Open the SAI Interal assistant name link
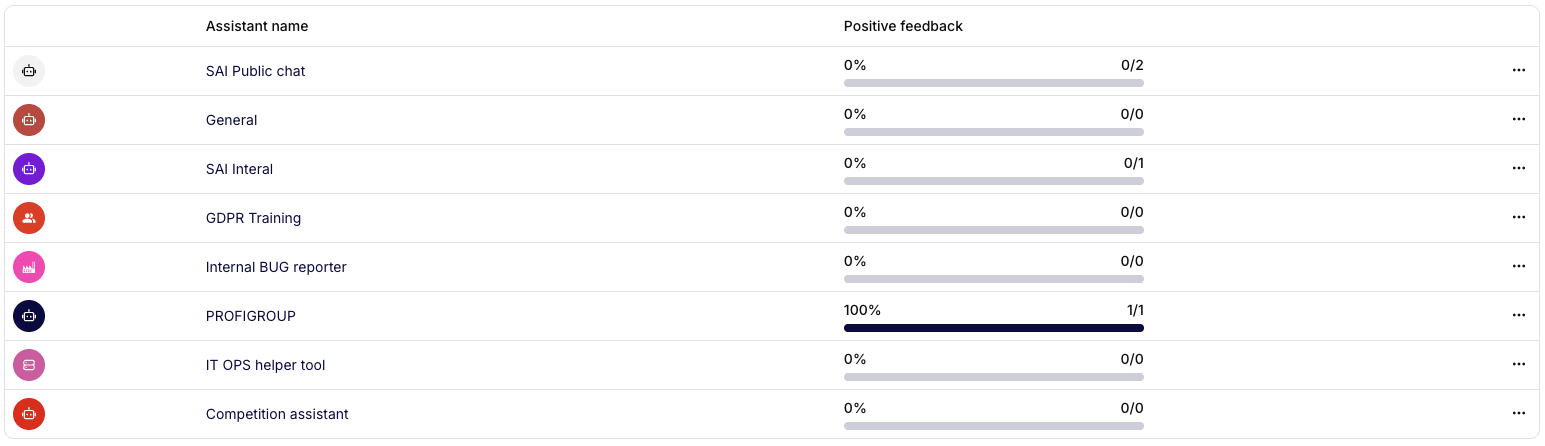The width and height of the screenshot is (1545, 446). click(239, 169)
